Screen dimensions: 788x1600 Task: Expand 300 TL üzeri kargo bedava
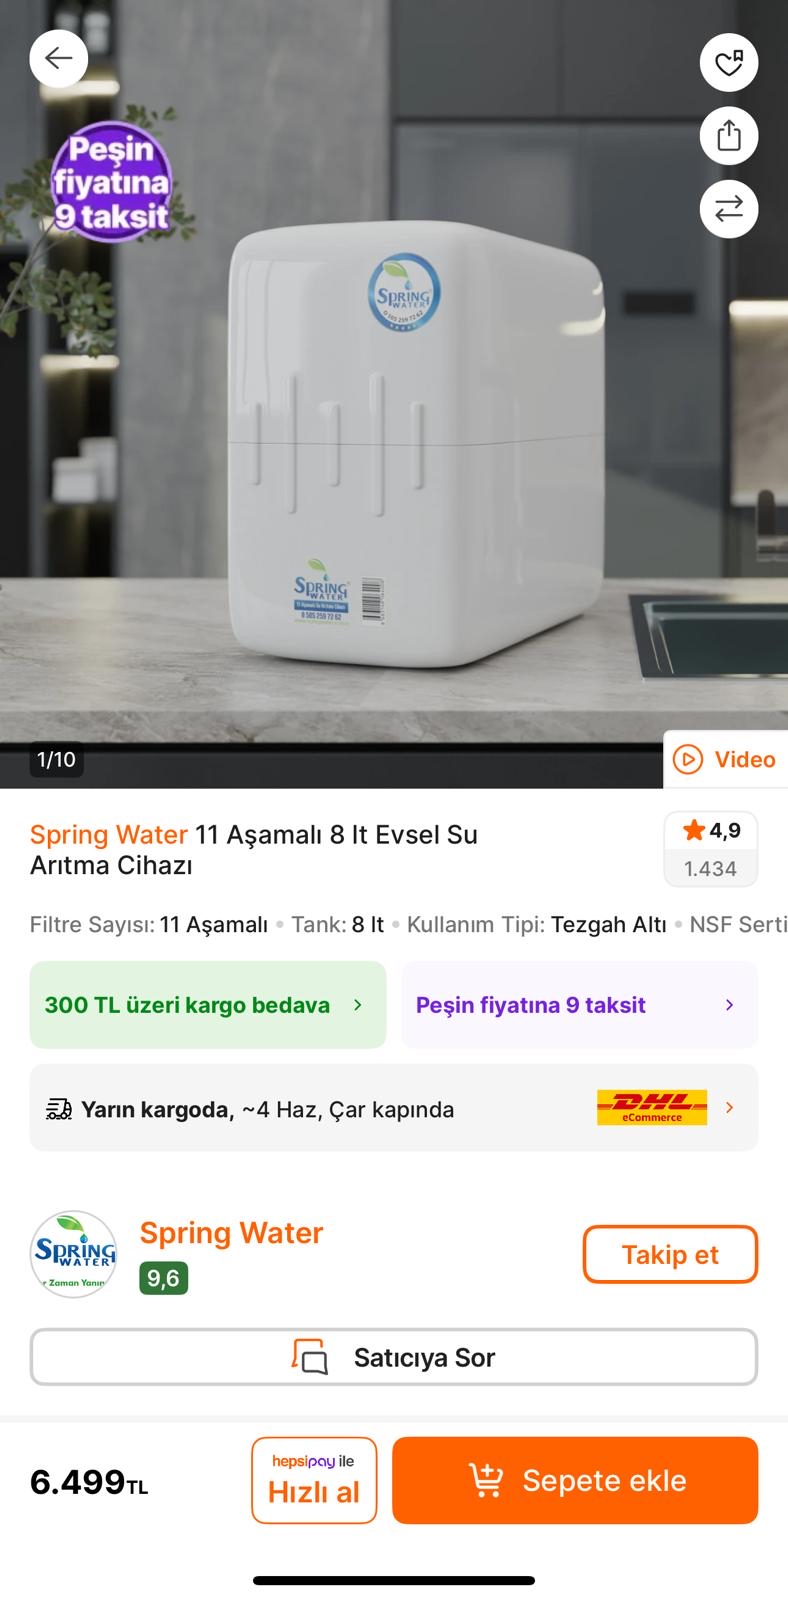(208, 1005)
